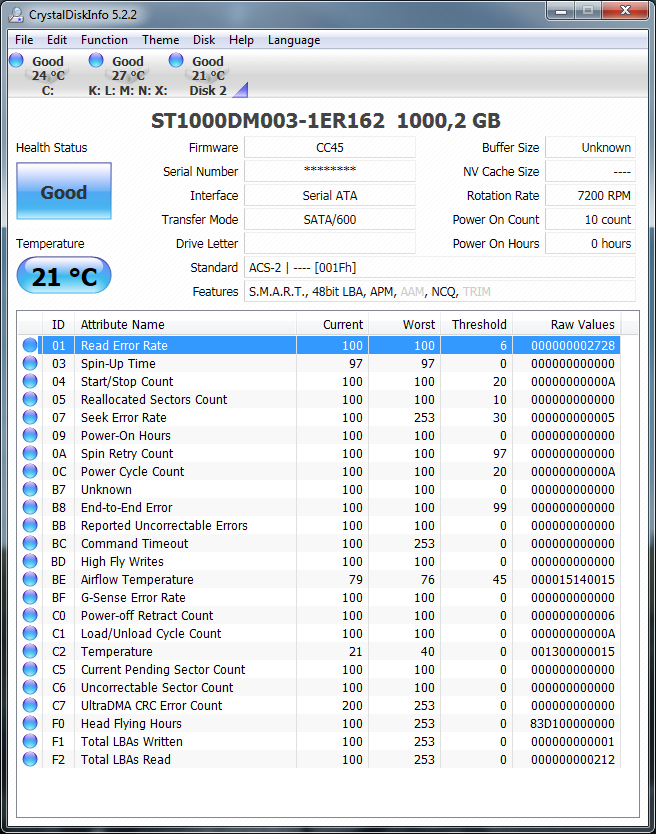Screen dimensions: 656x834
Task: Select the C: disk Good status icon
Action: 16,61
